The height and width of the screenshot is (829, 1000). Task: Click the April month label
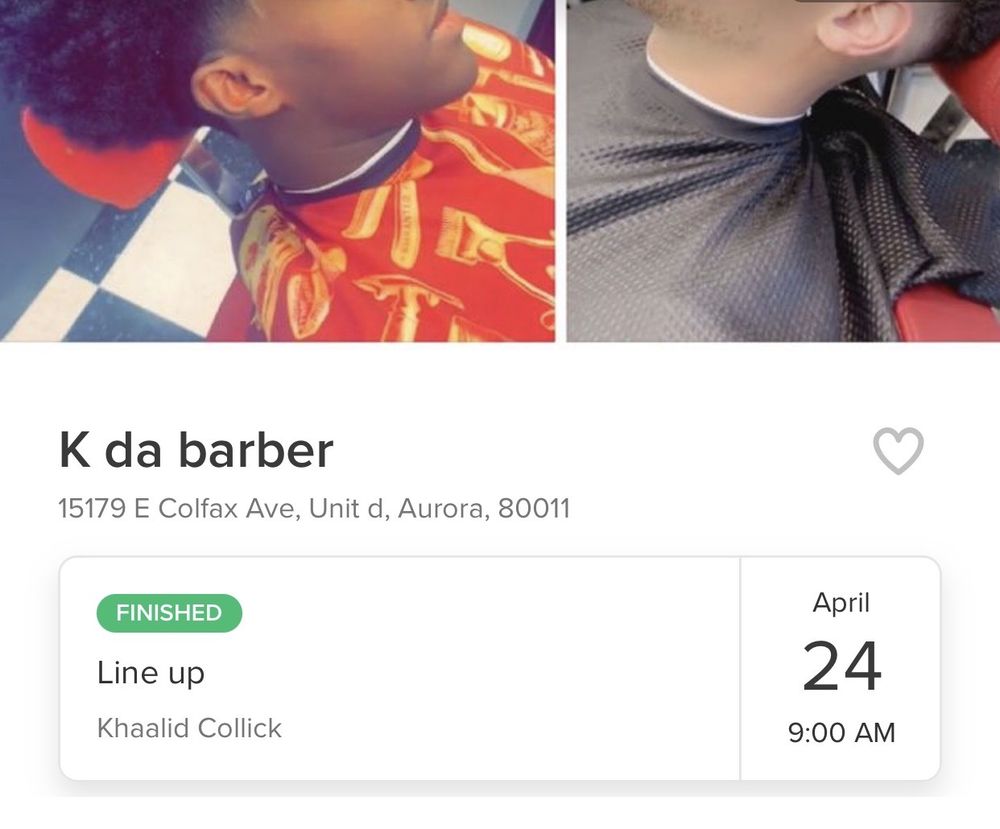[x=841, y=603]
